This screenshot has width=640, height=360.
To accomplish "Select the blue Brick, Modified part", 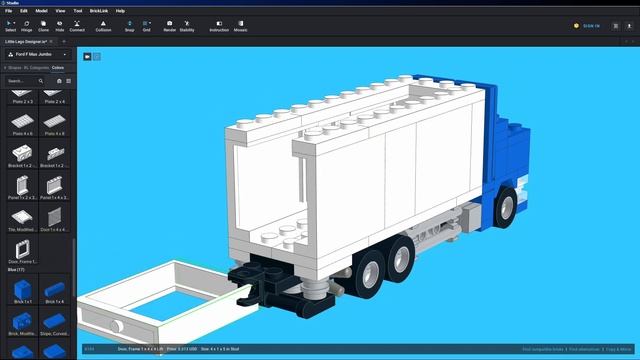I will point(22,322).
